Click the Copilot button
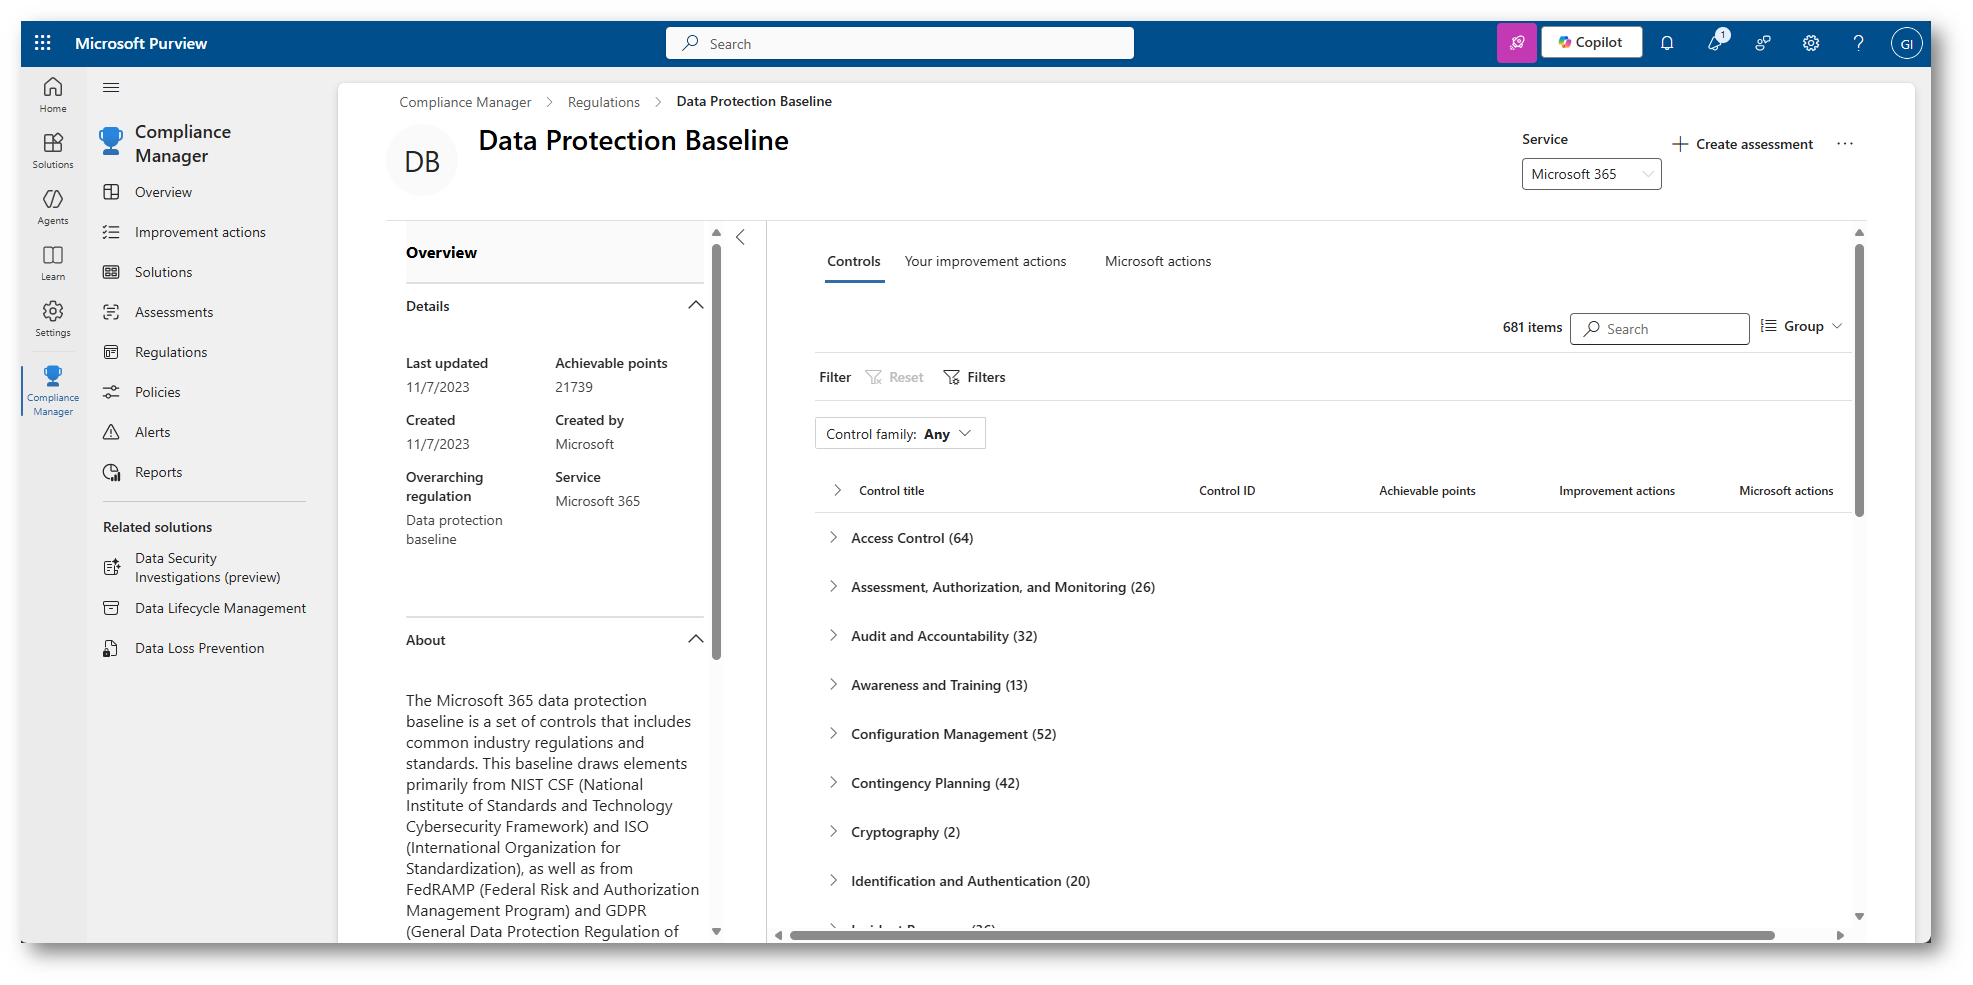The height and width of the screenshot is (985, 1973). click(x=1592, y=42)
